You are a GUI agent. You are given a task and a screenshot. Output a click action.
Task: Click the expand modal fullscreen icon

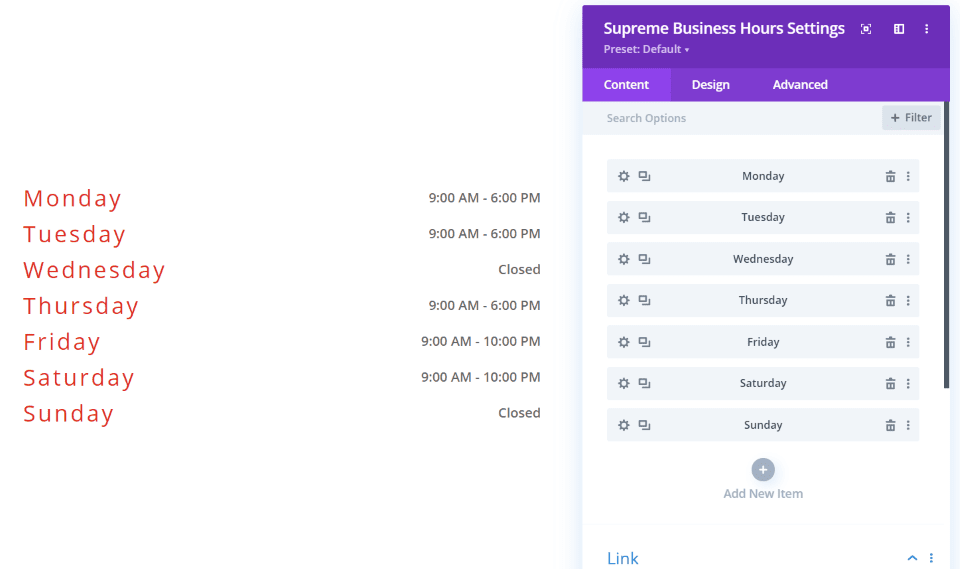[x=866, y=29]
